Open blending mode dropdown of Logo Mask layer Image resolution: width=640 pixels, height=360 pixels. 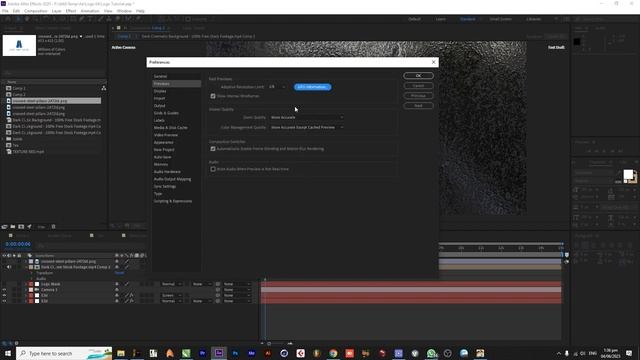172,284
